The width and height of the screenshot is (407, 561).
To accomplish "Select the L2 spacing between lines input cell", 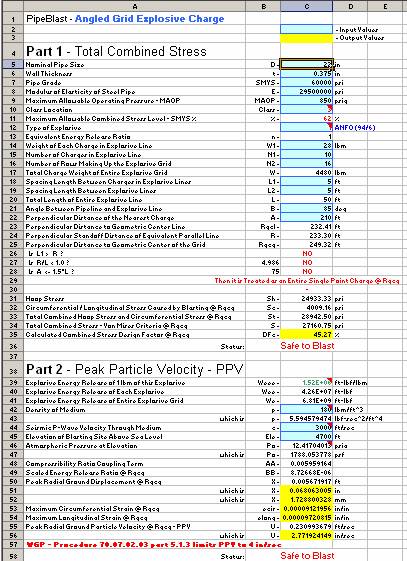I will click(307, 190).
